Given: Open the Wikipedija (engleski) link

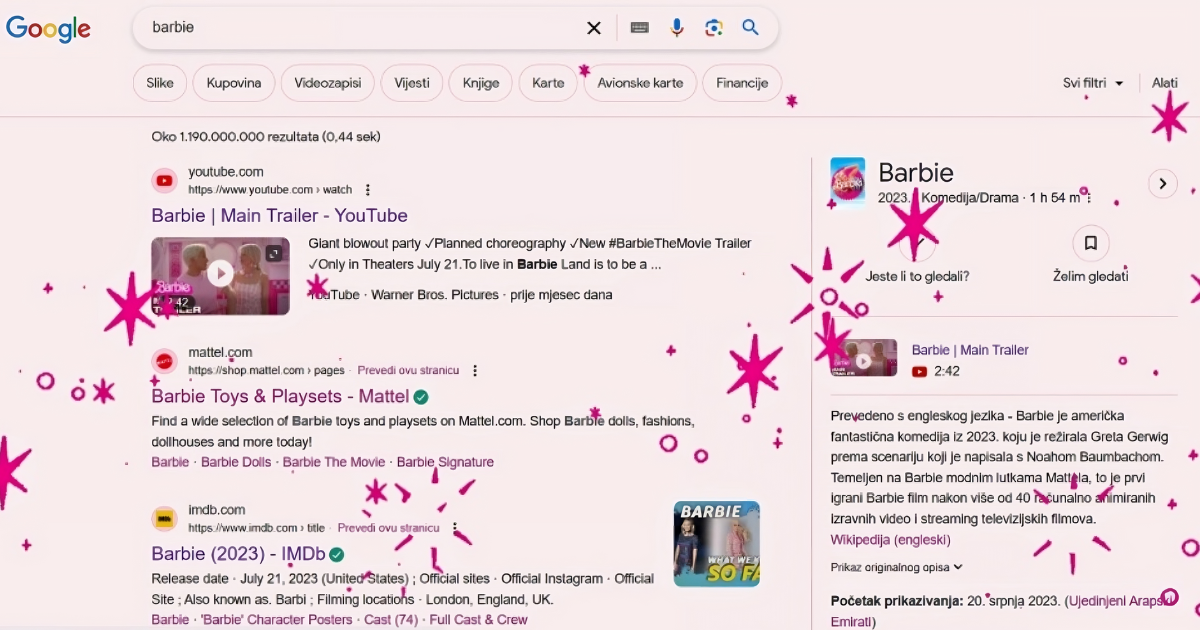Looking at the screenshot, I should [x=891, y=540].
